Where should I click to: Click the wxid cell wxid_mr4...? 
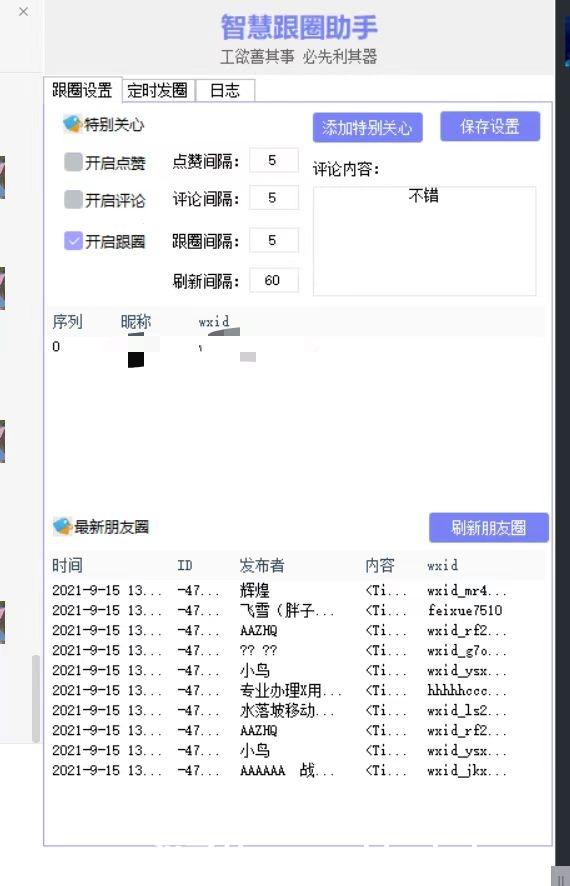tap(467, 590)
